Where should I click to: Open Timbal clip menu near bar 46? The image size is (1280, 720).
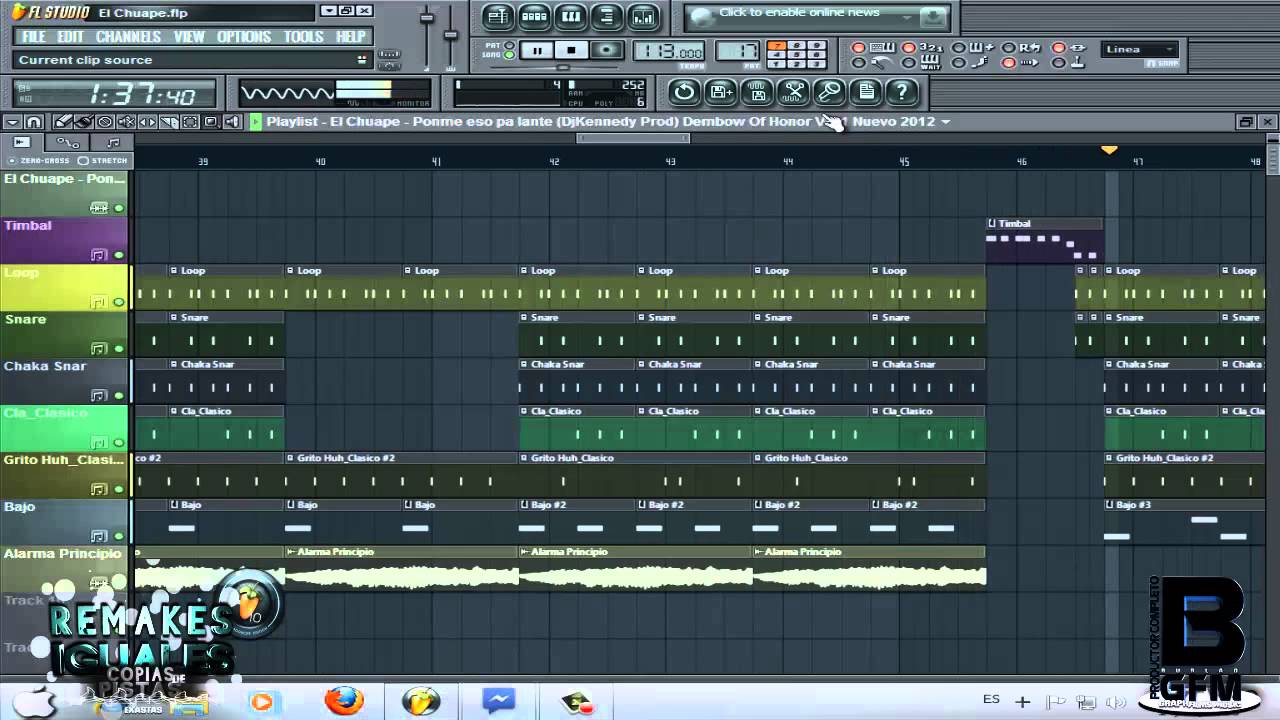pyautogui.click(x=992, y=223)
